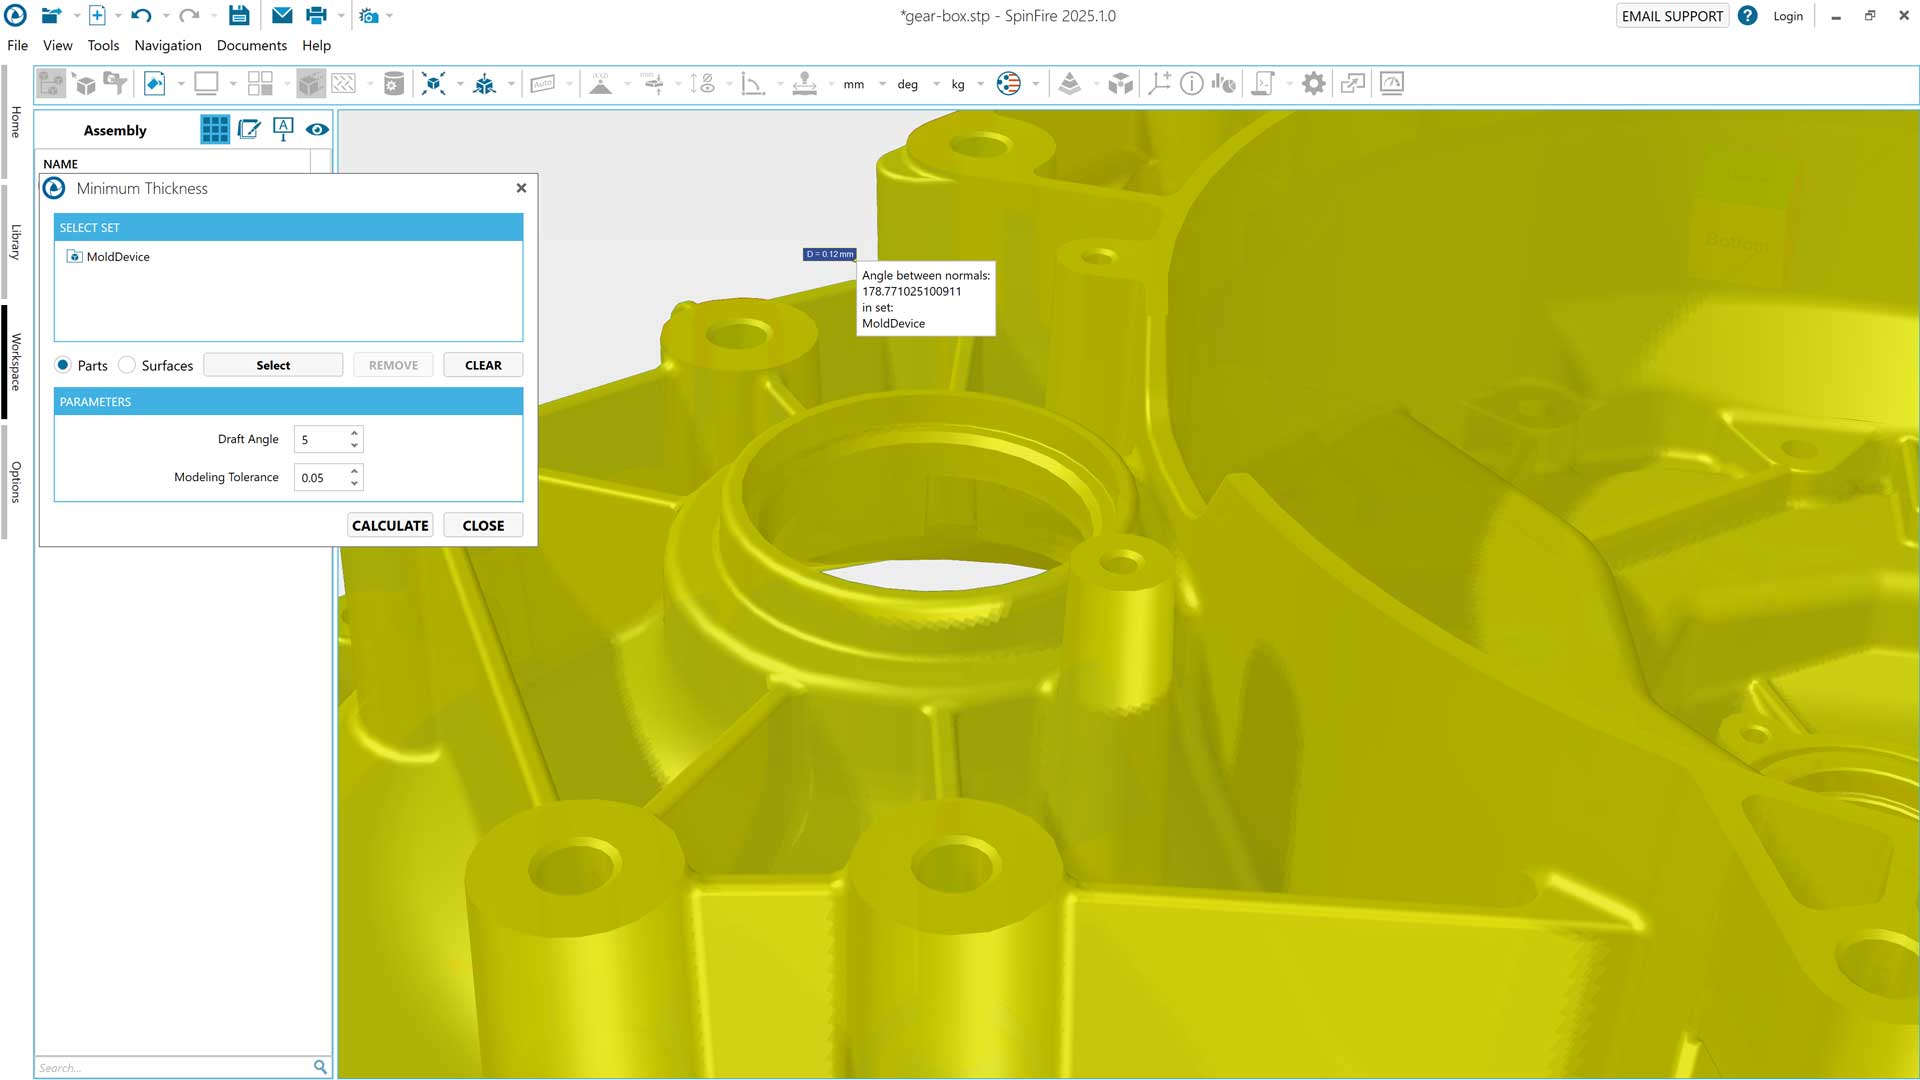Toggle the eye visibility icon in Assembly panel
The image size is (1920, 1080).
(317, 130)
